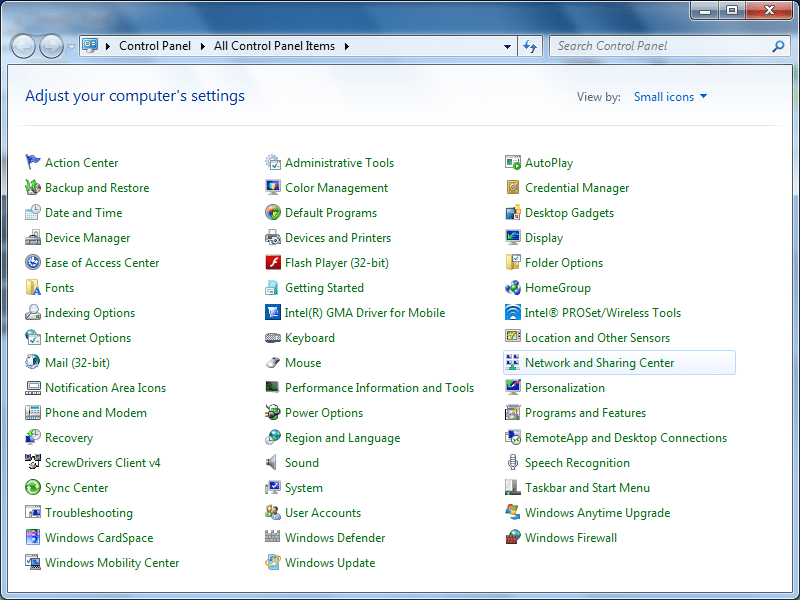Open the Date and Time clock icon
This screenshot has height=600, width=800.
point(33,212)
